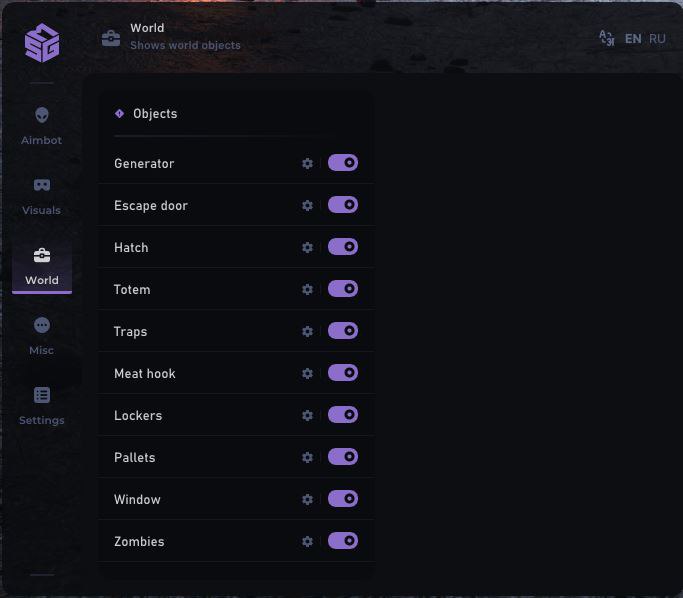683x598 pixels.
Task: Select EN language option
Action: tap(633, 39)
